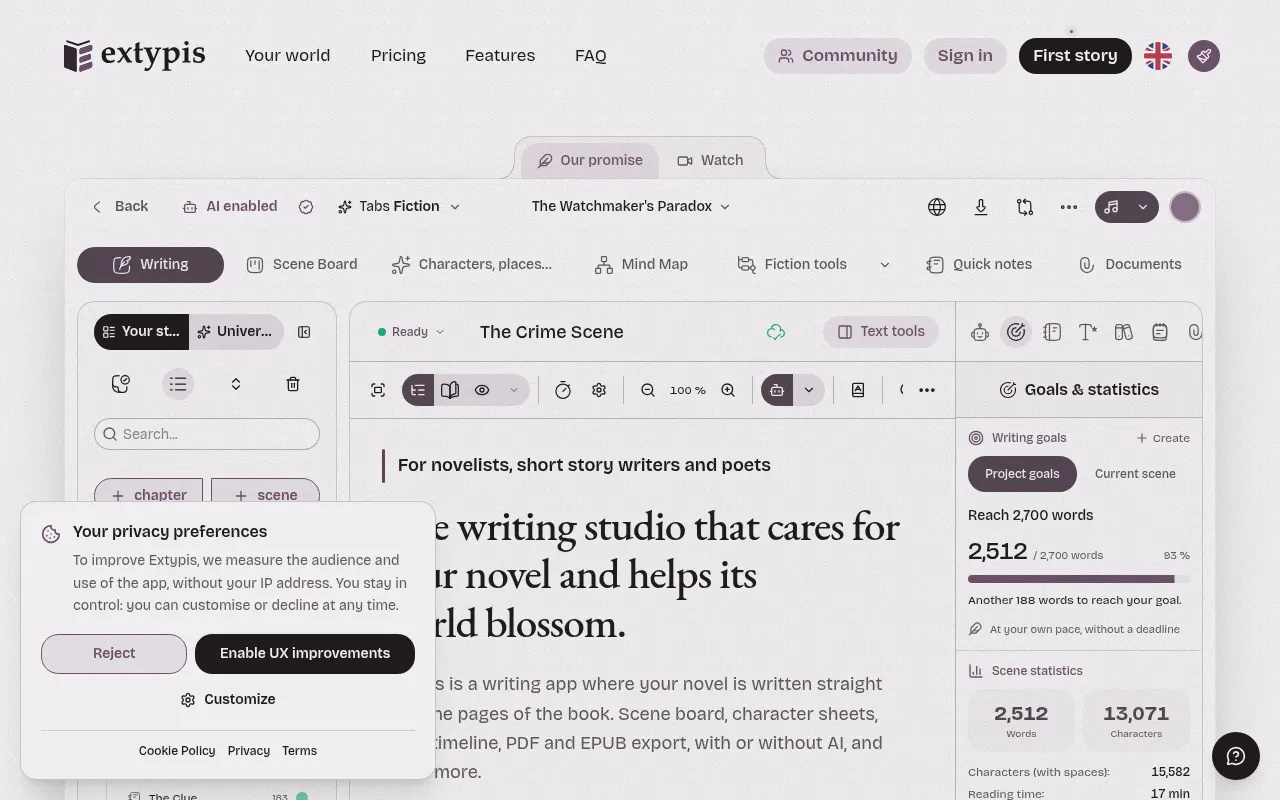The image size is (1280, 800).
Task: Click Enable UX improvements button
Action: [x=305, y=654]
